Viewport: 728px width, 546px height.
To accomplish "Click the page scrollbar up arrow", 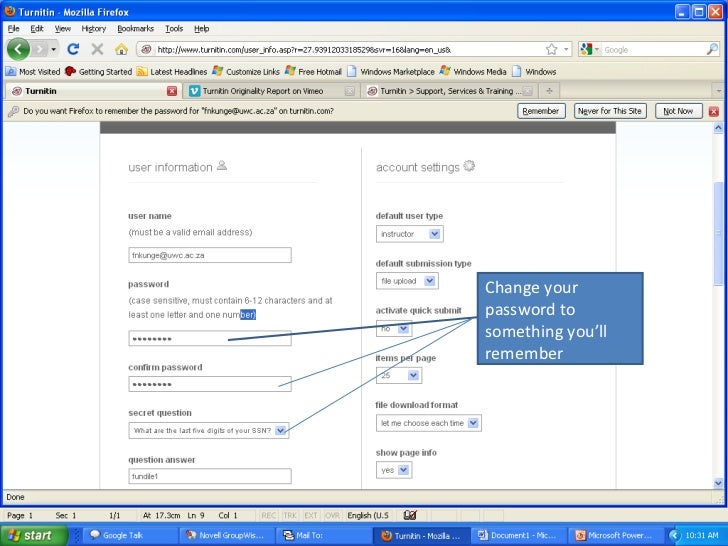I will [718, 127].
